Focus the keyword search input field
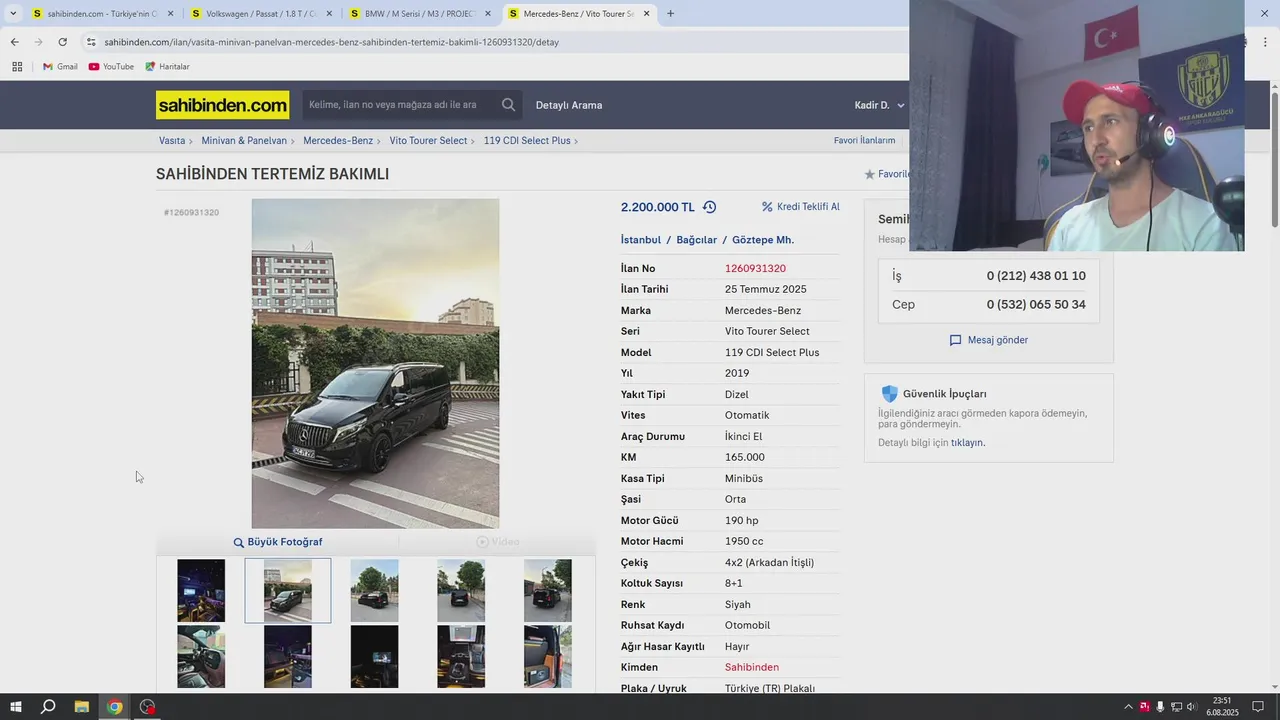Screen dimensions: 1280x720 (x=398, y=105)
